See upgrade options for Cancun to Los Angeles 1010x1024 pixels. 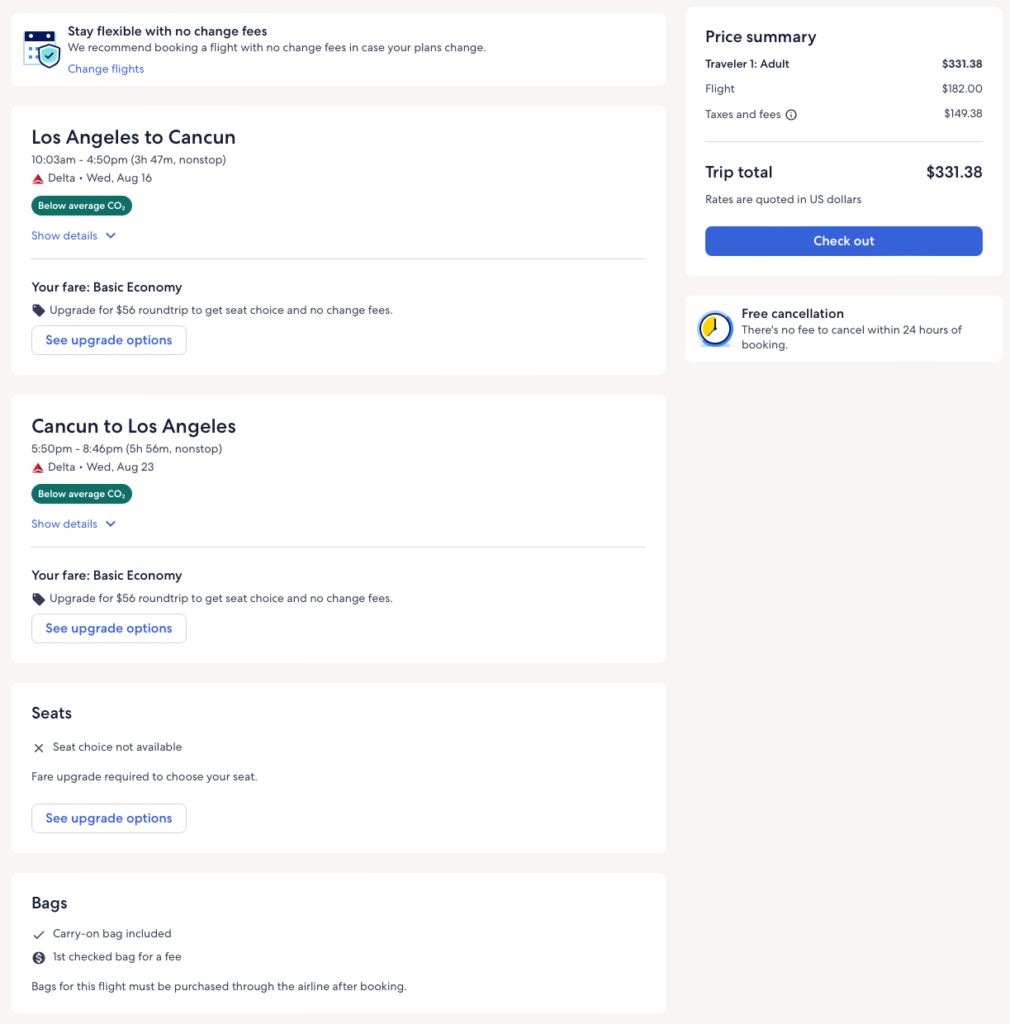tap(109, 628)
